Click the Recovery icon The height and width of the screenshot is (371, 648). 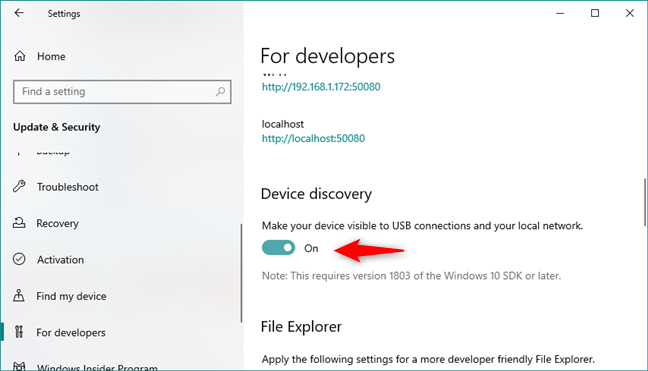coord(19,223)
